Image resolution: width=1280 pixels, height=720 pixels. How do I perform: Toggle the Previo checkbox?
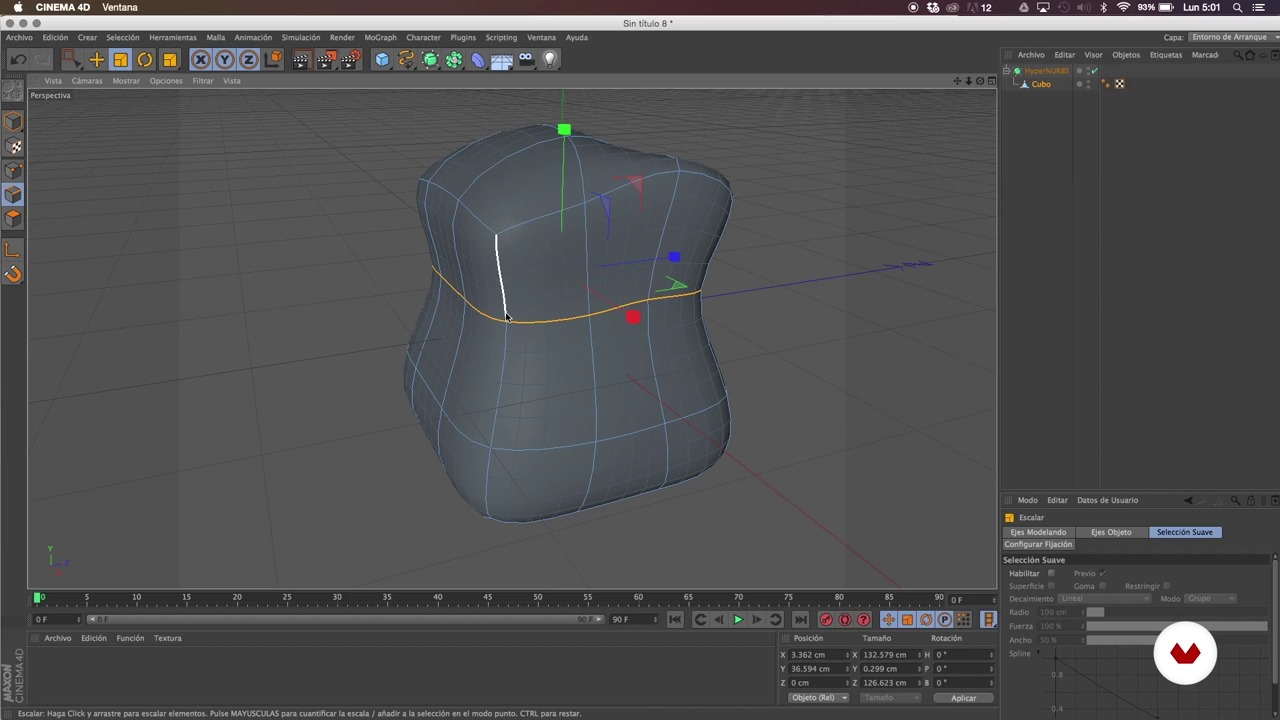pyautogui.click(x=1102, y=573)
